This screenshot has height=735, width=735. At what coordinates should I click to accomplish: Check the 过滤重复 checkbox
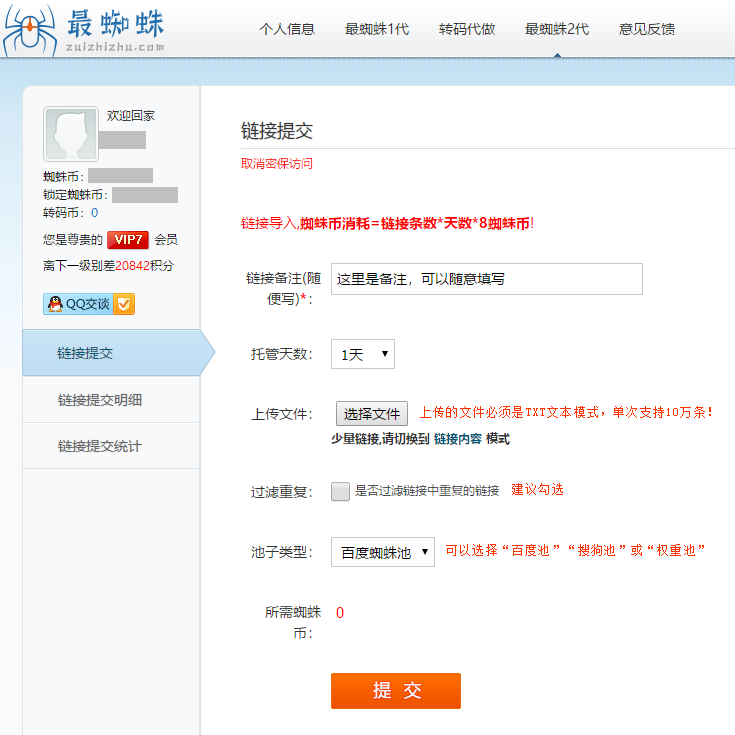click(x=341, y=491)
